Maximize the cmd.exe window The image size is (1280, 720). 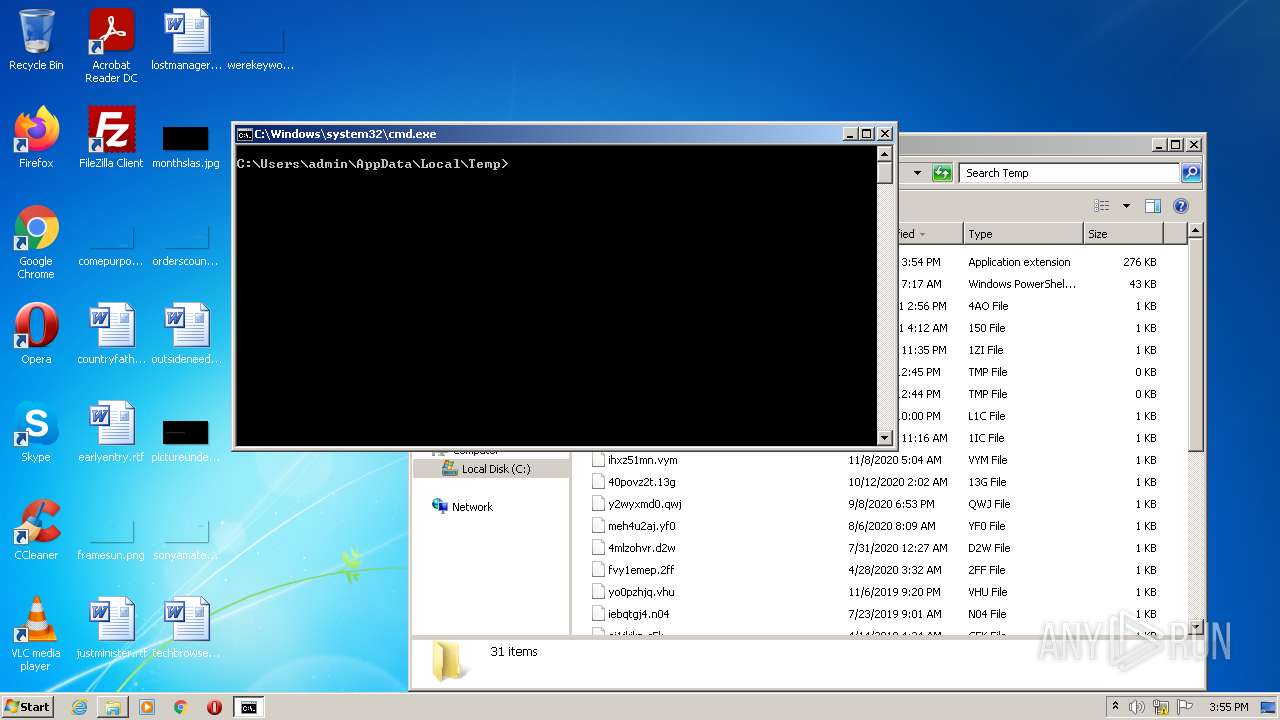tap(866, 134)
